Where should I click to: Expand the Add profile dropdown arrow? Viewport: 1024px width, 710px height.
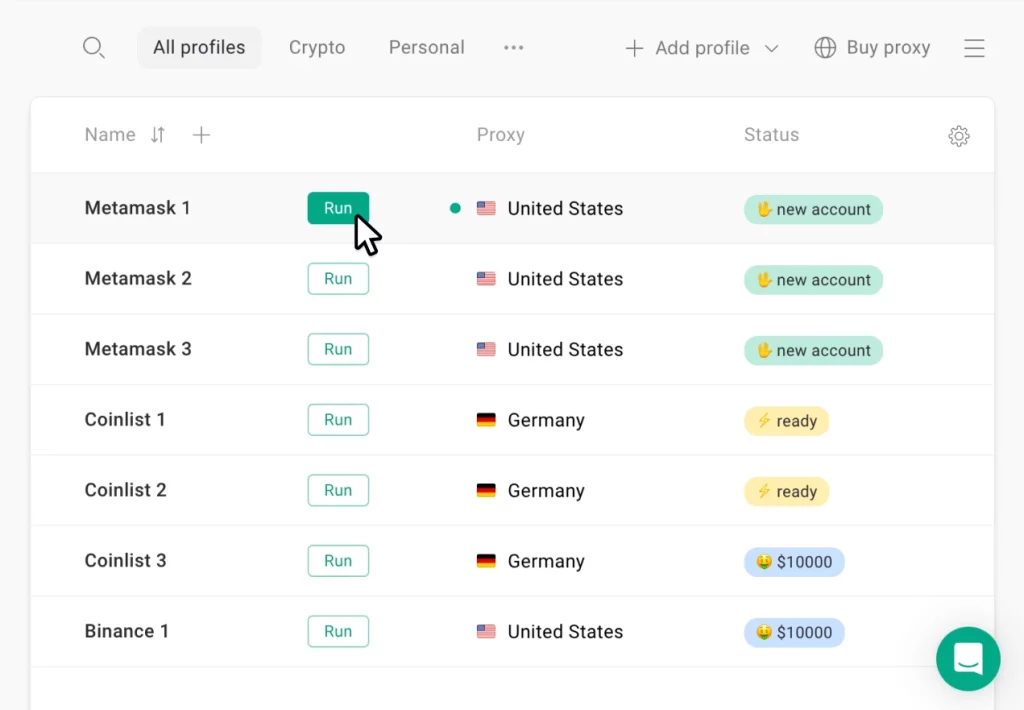coord(771,48)
